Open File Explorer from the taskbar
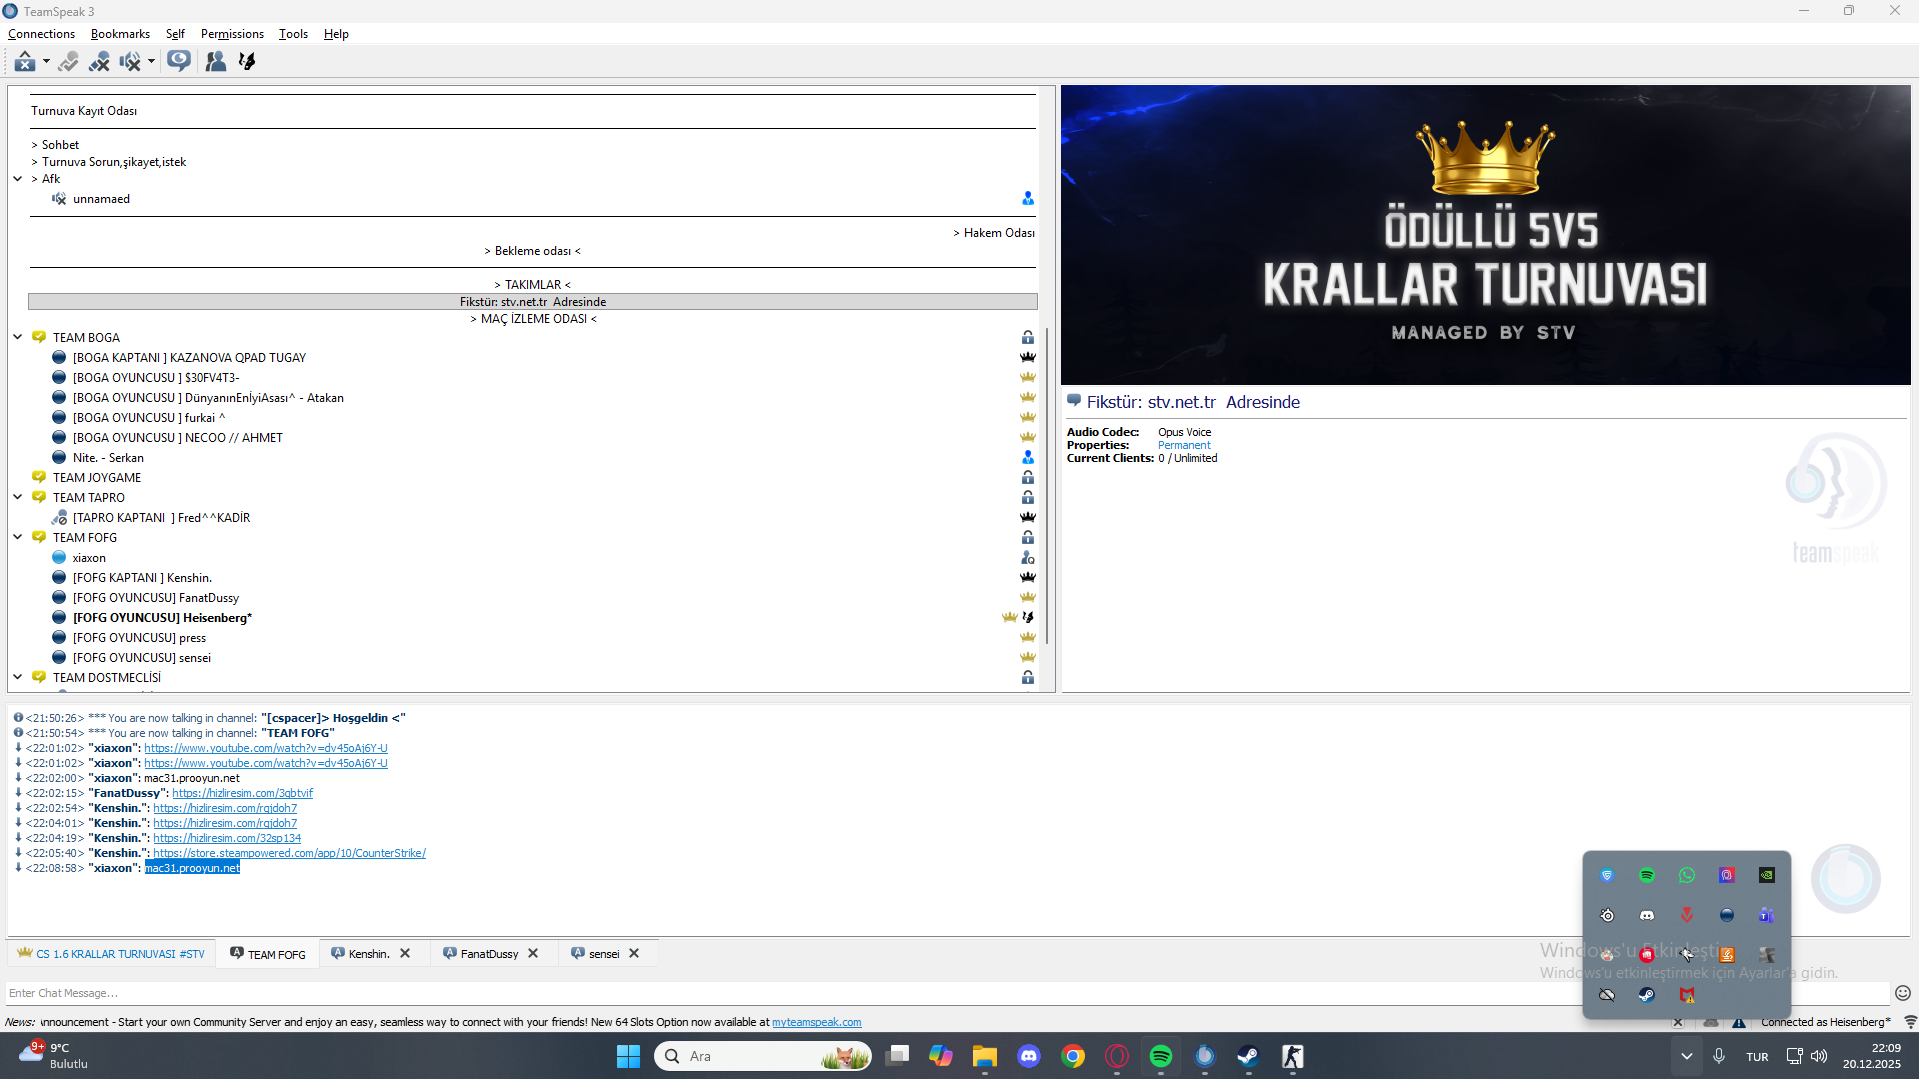 pyautogui.click(x=985, y=1057)
